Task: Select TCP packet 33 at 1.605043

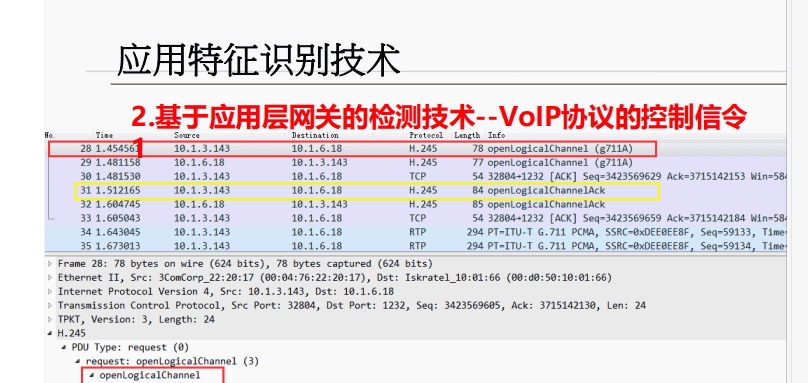Action: pos(415,218)
